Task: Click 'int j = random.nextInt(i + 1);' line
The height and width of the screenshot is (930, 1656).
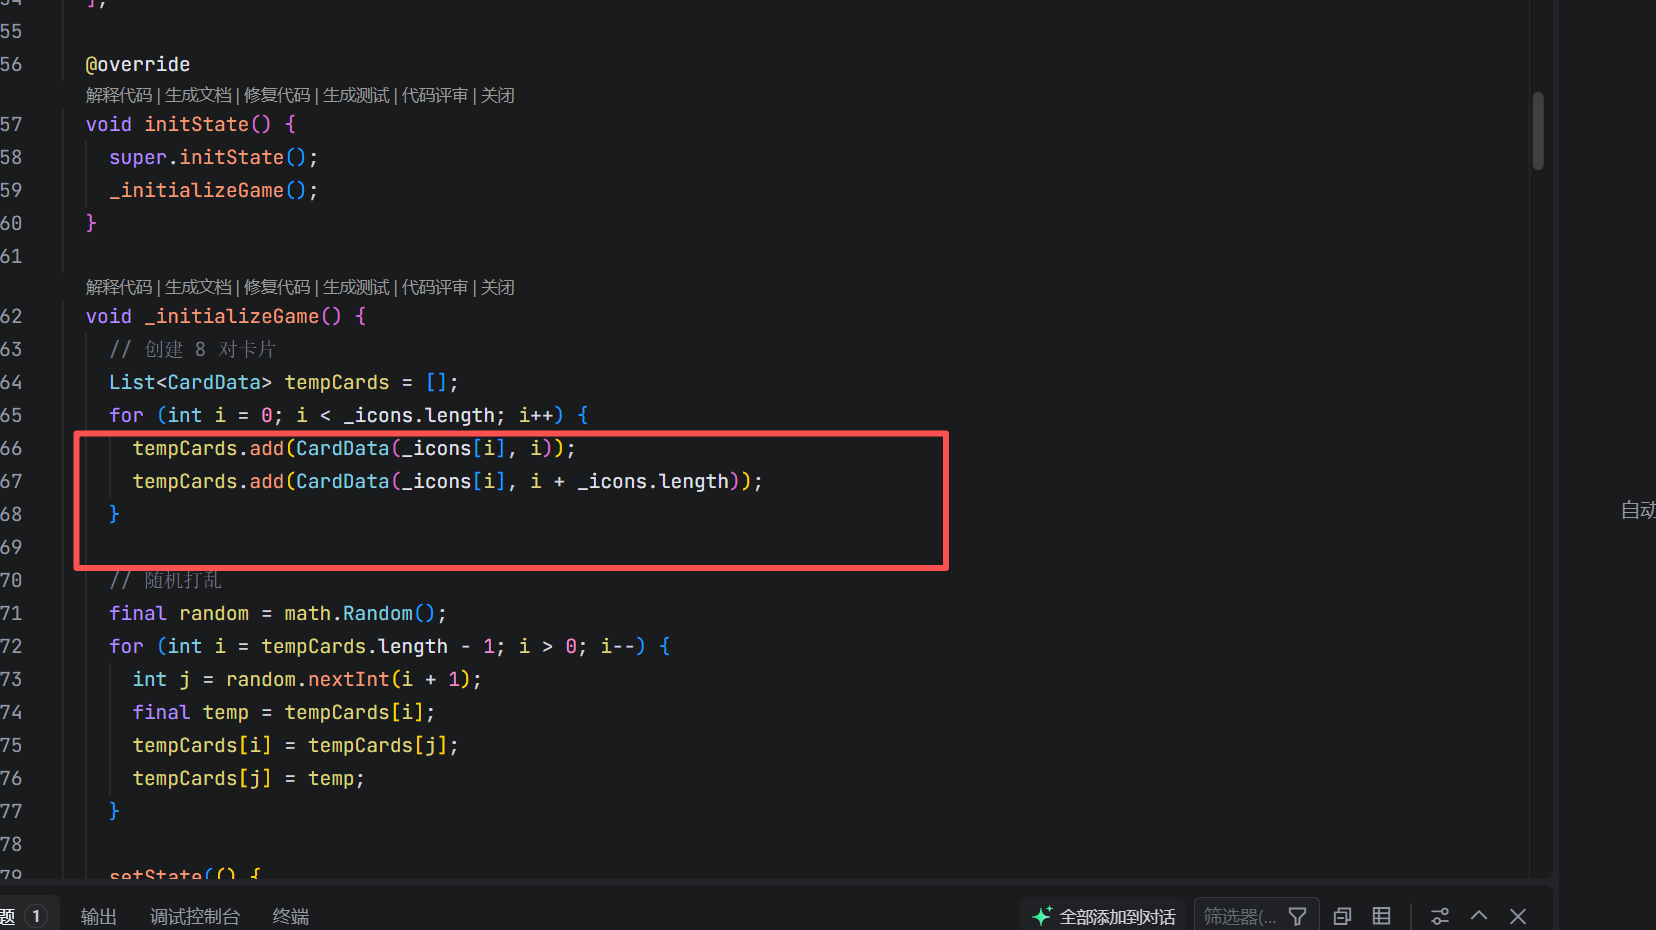Action: pyautogui.click(x=307, y=679)
